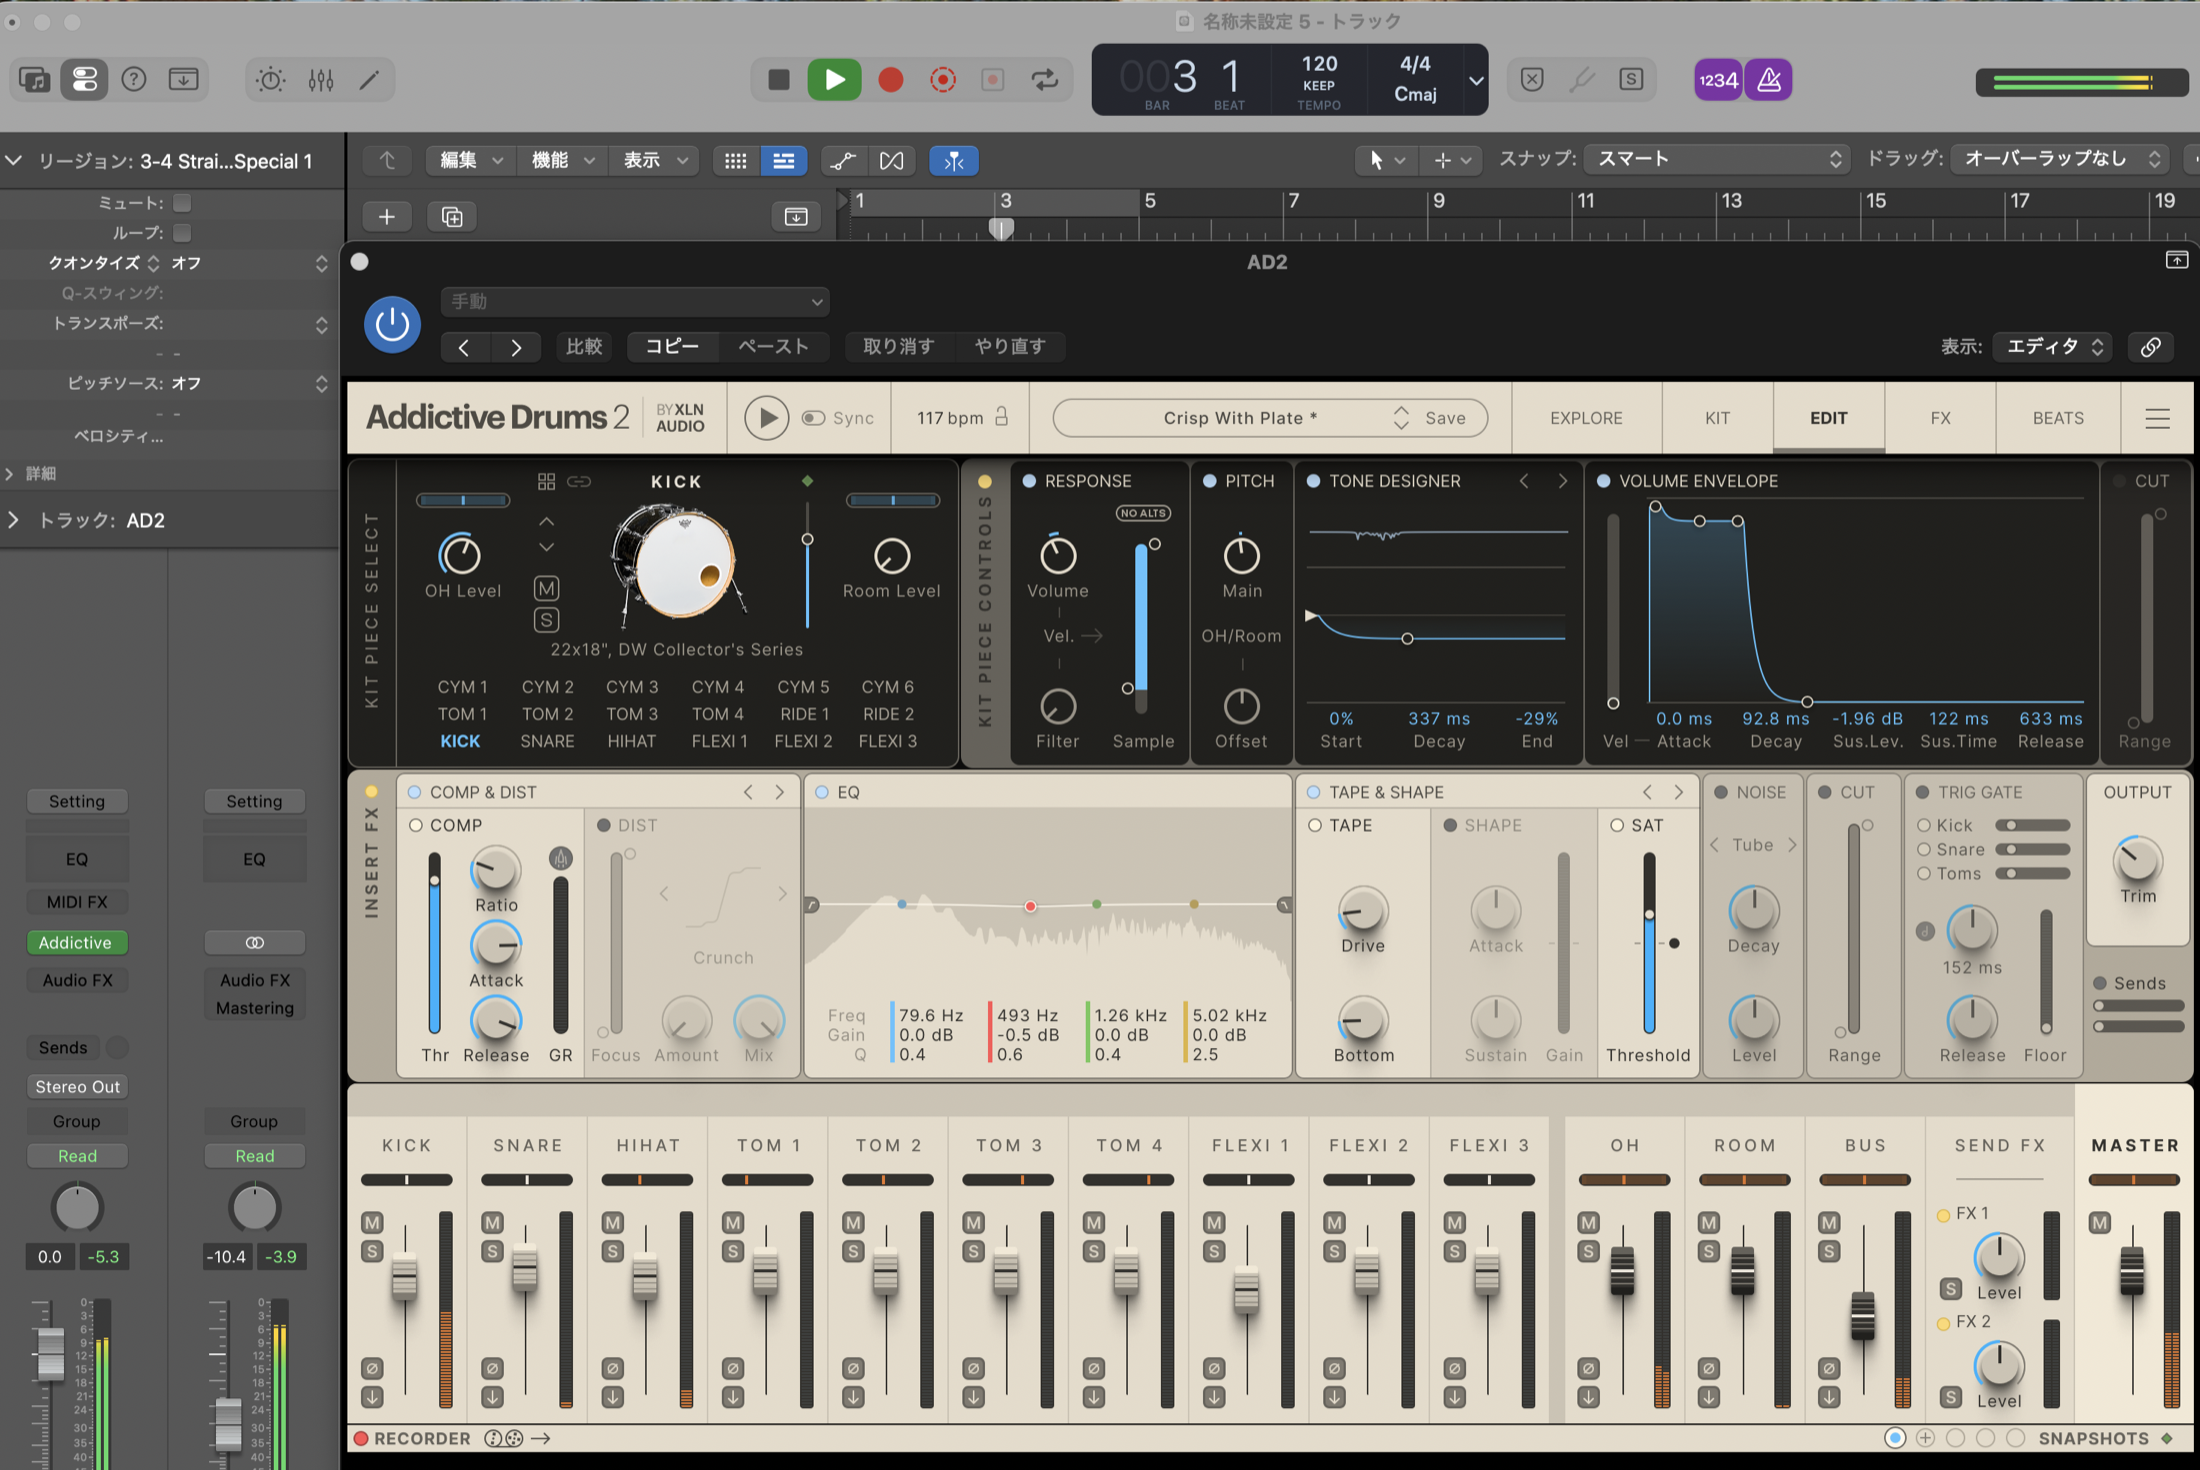Click the green Play button
The width and height of the screenshot is (2200, 1470).
click(x=834, y=79)
